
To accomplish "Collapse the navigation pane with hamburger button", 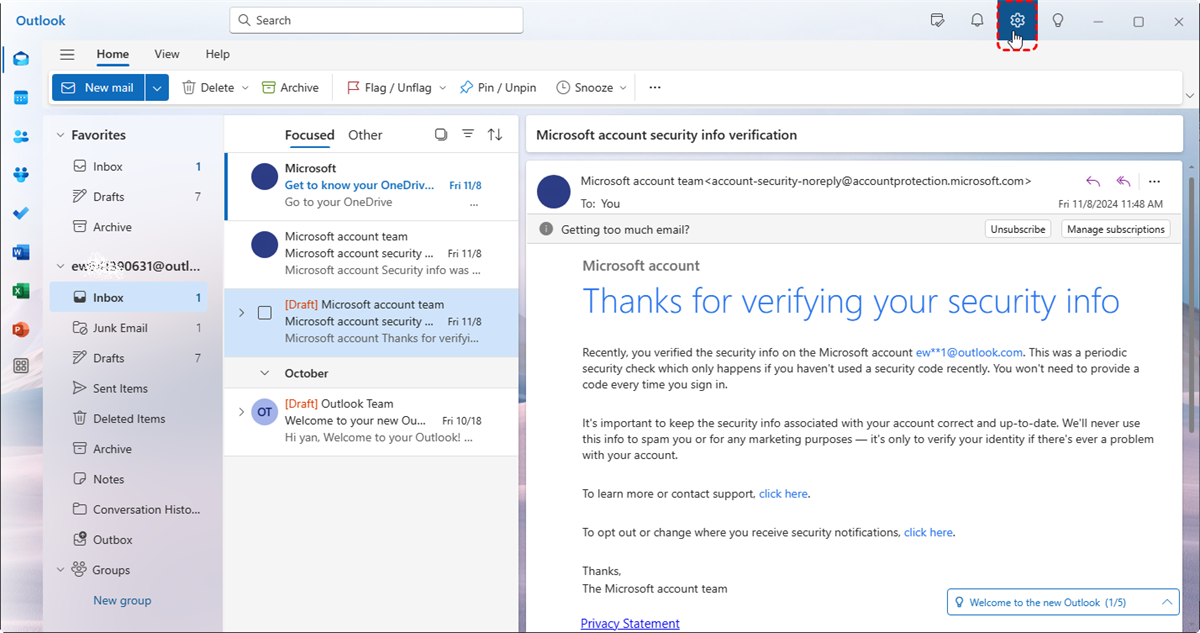I will coord(67,55).
